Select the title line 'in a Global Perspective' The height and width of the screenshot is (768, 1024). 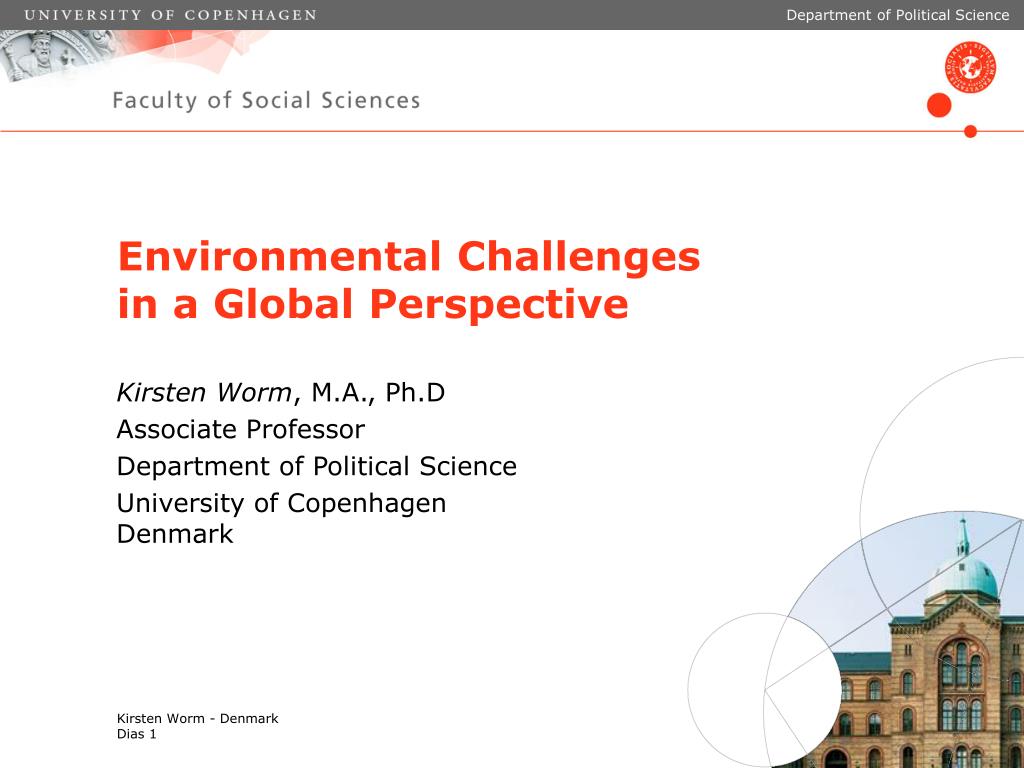click(x=373, y=304)
